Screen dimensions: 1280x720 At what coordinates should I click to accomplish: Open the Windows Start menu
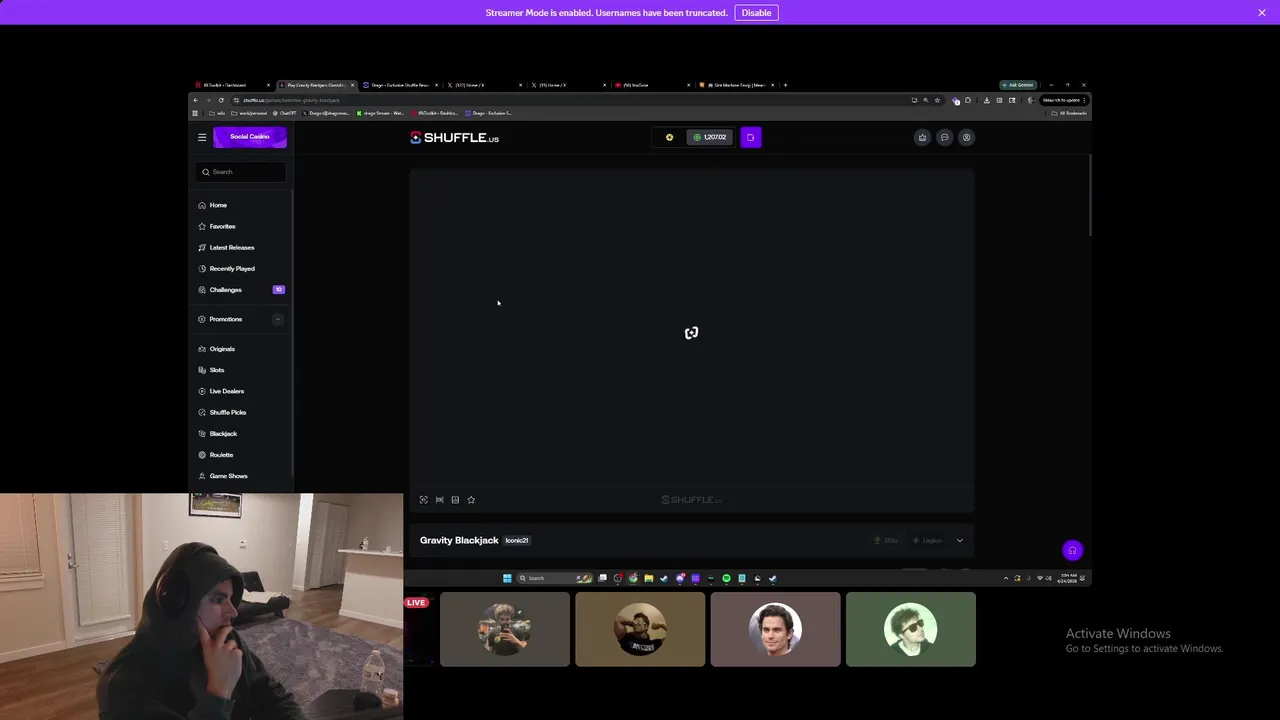point(507,578)
